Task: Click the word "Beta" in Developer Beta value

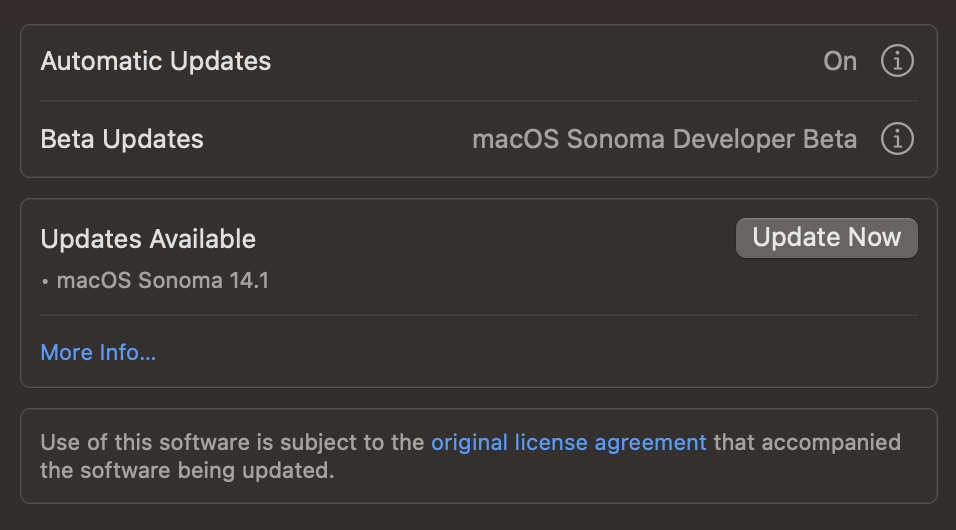Action: coord(830,139)
